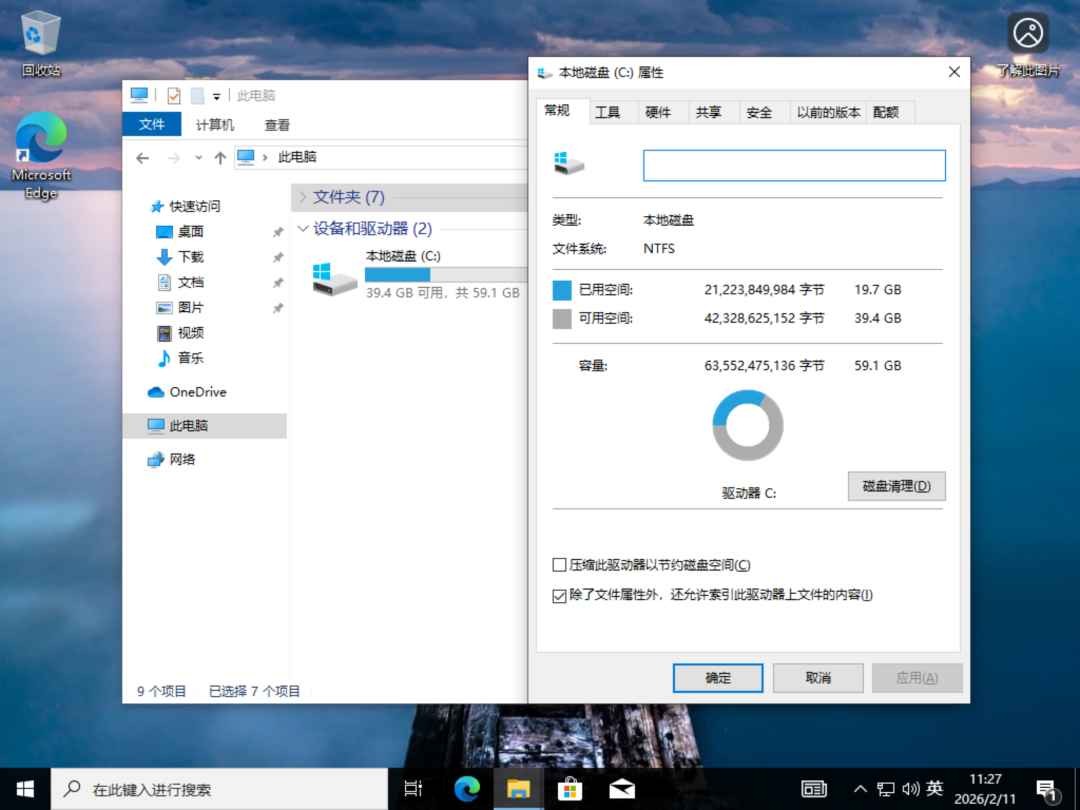The image size is (1080, 810).
Task: Click the 取消 button
Action: pos(818,678)
